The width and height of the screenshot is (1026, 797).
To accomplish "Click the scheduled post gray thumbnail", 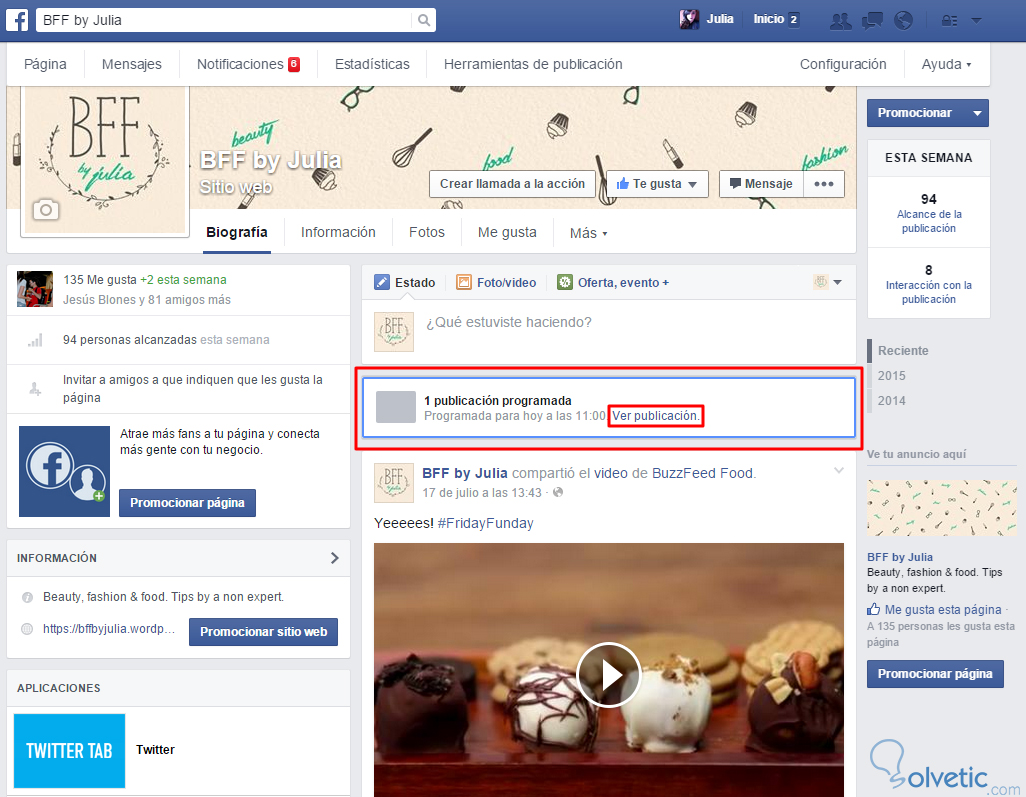I will coord(396,407).
